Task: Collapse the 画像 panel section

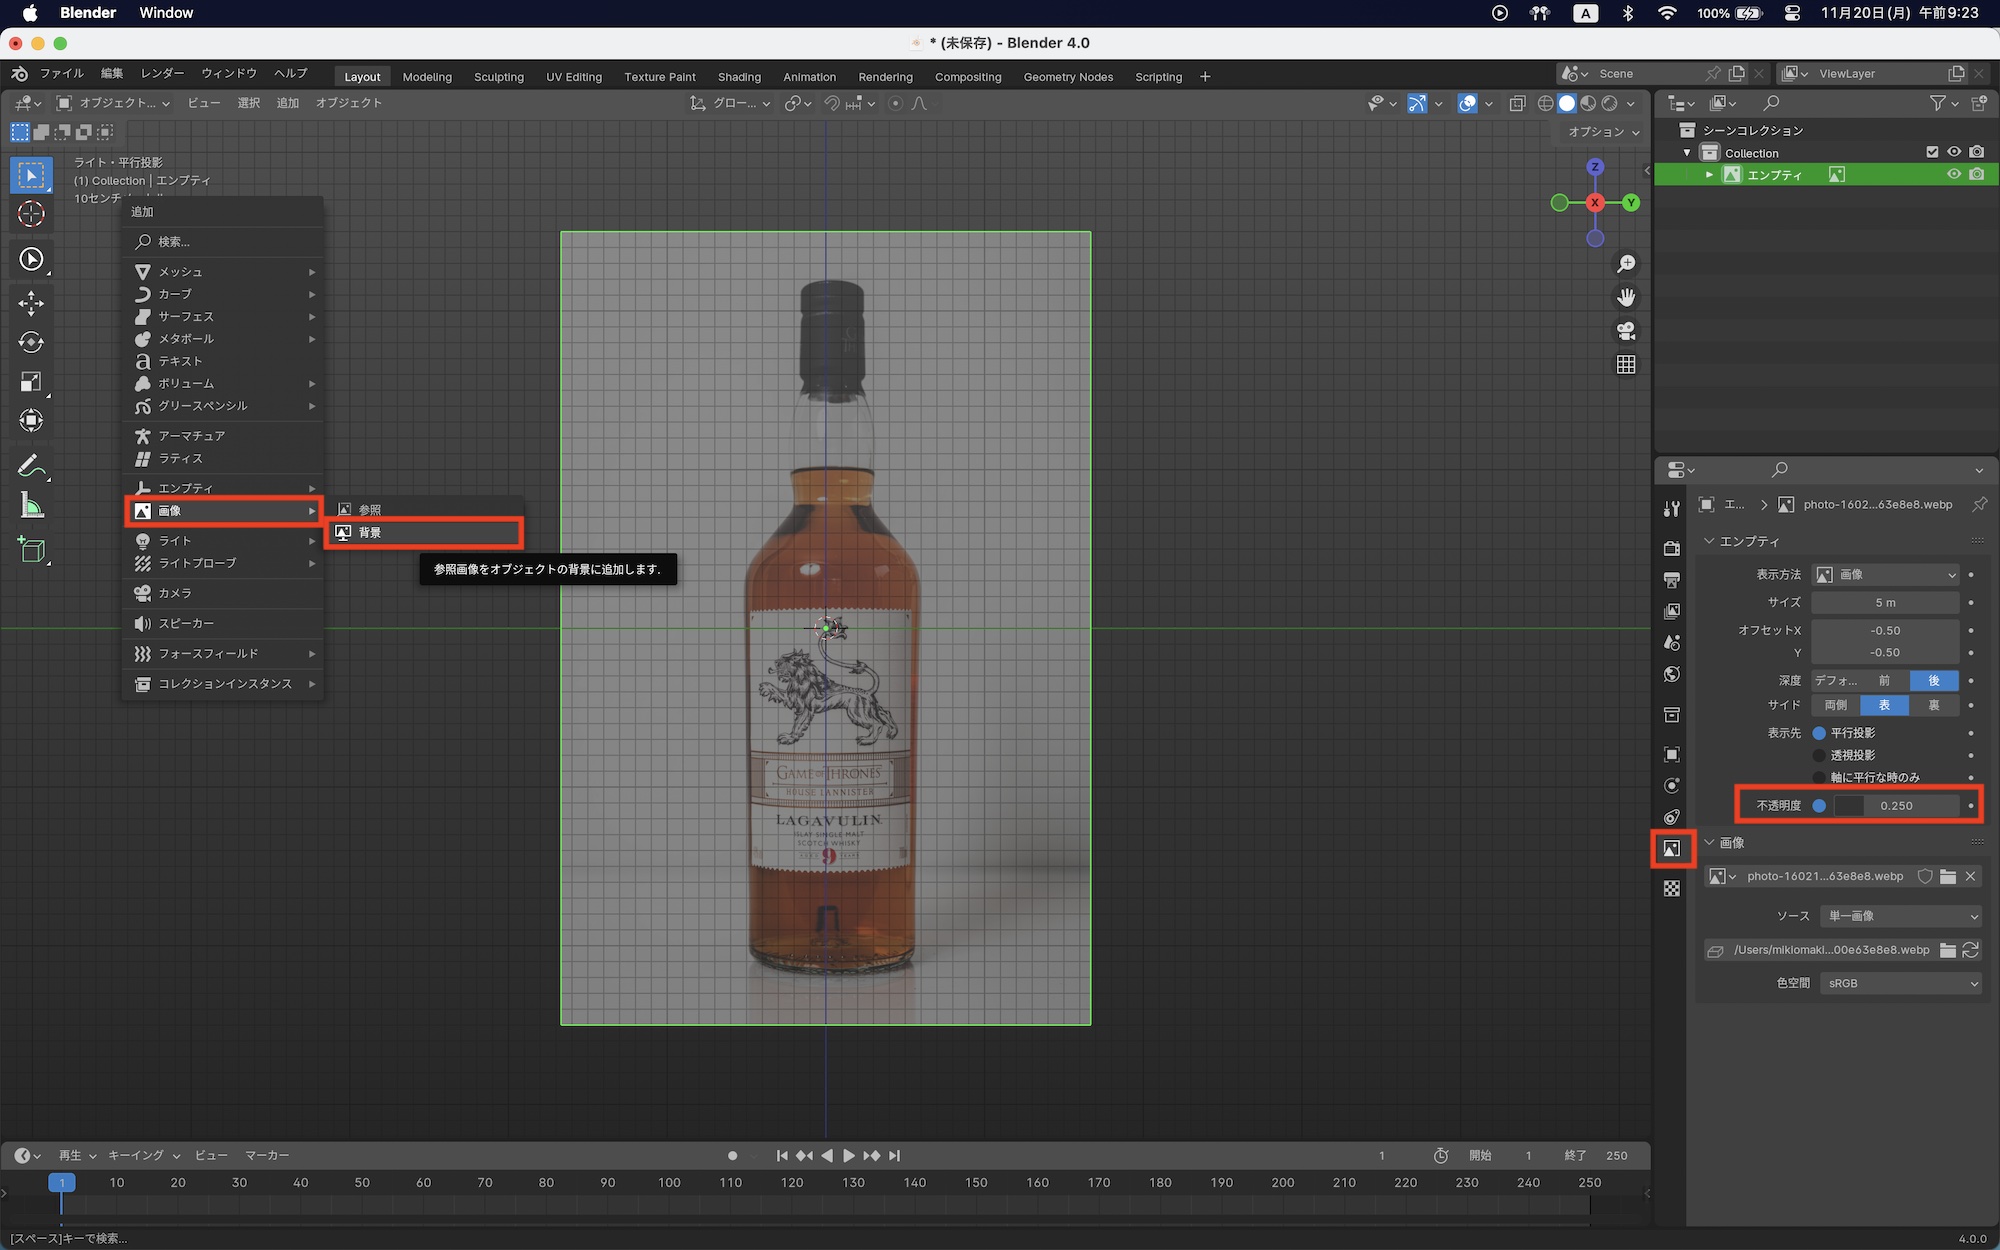Action: (x=1711, y=843)
